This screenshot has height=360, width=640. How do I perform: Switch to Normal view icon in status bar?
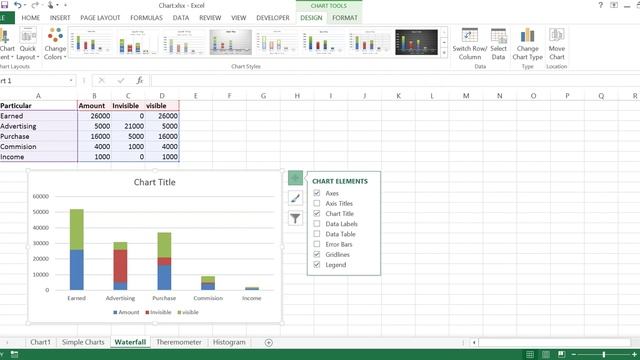530,354
